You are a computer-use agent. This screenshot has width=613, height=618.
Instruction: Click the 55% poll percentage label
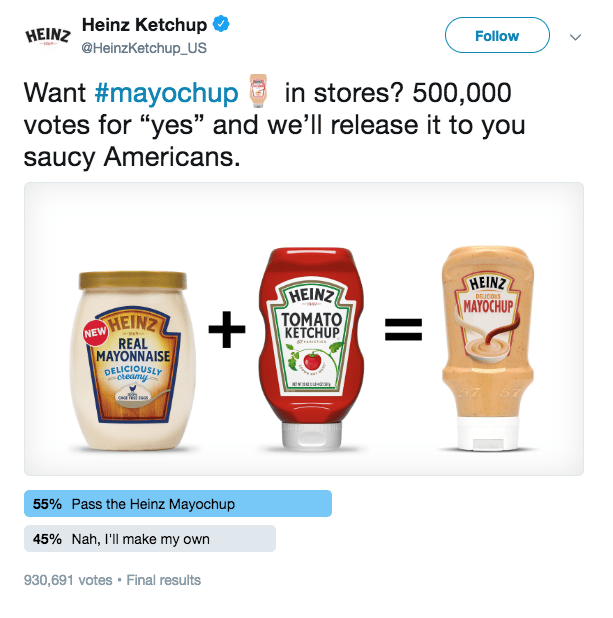[47, 504]
